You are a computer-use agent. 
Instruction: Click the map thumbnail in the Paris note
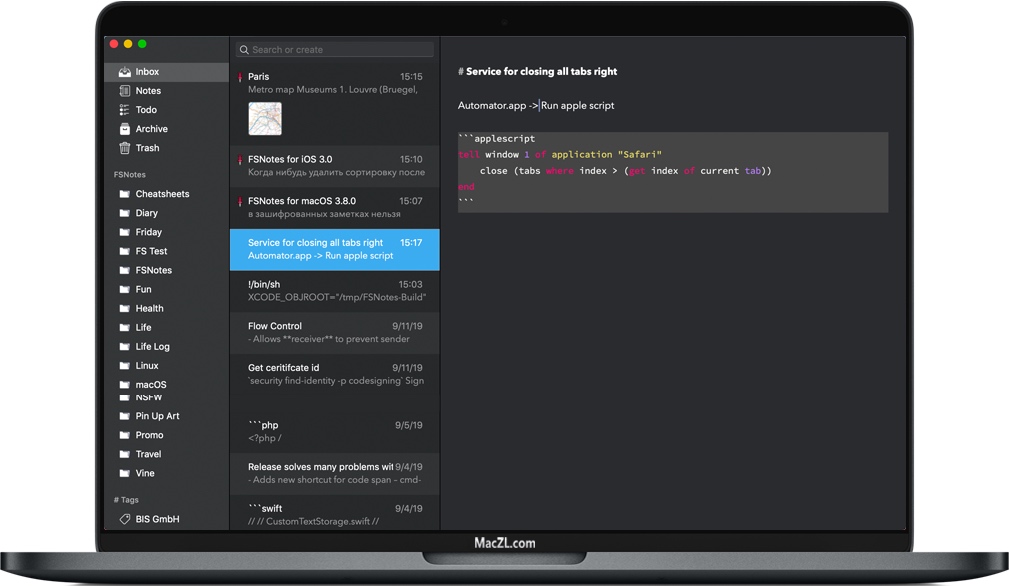(264, 118)
